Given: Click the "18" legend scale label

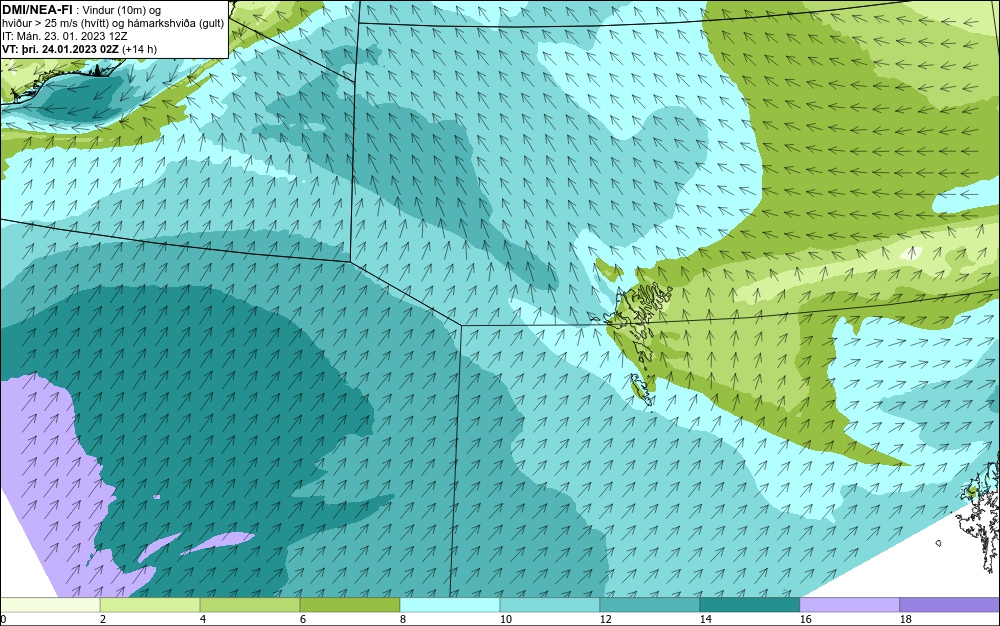Looking at the screenshot, I should [x=905, y=619].
